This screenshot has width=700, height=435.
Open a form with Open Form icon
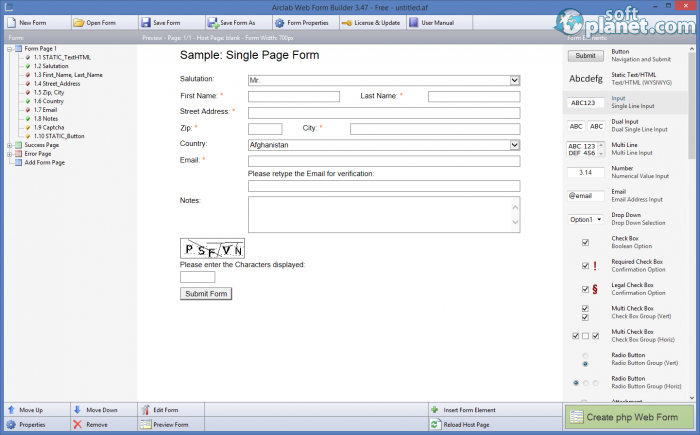click(x=78, y=22)
